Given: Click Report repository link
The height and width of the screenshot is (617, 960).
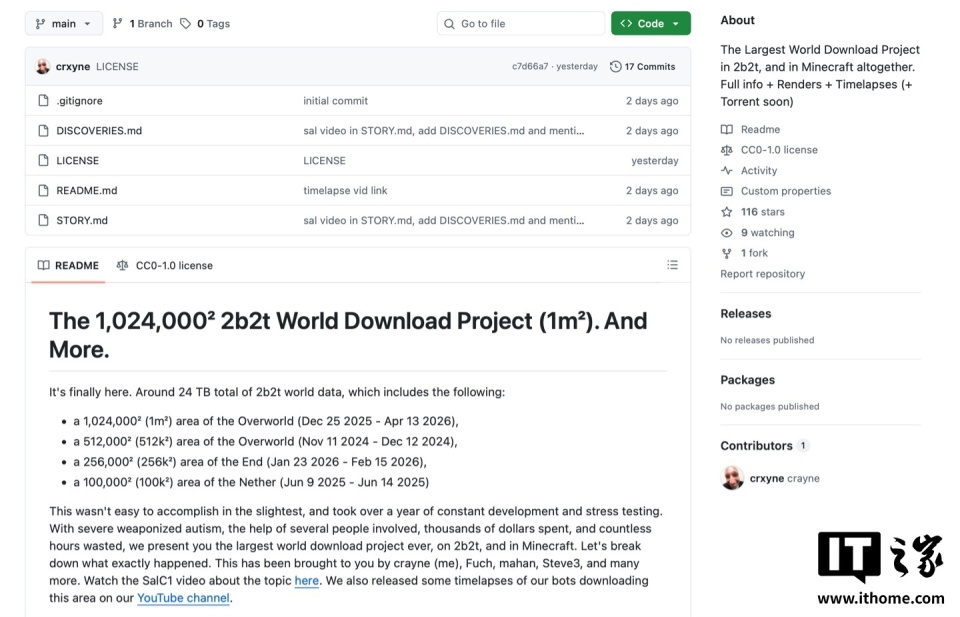Looking at the screenshot, I should (762, 274).
